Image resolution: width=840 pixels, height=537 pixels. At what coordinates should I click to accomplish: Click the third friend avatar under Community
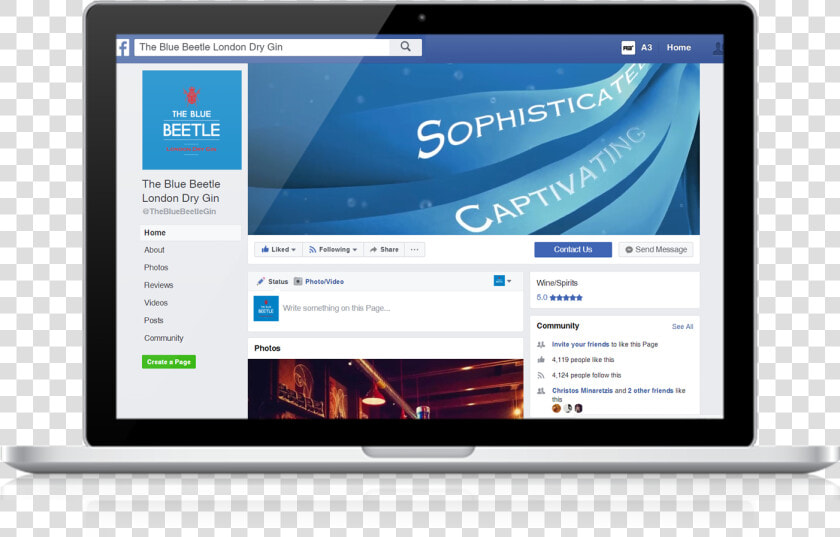578,408
